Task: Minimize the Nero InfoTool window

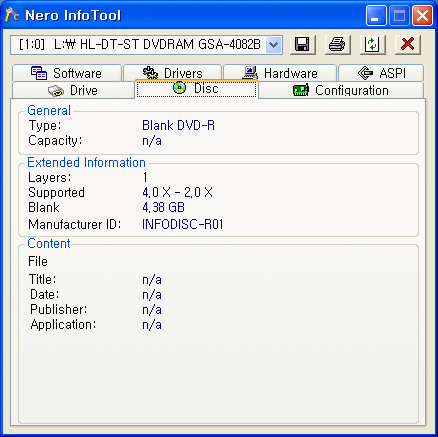Action: (376, 15)
